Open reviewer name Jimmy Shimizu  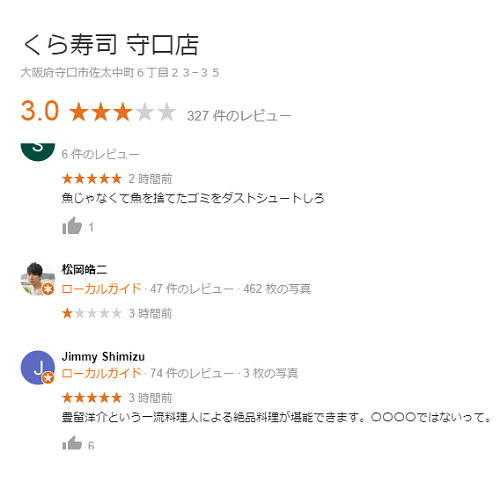point(103,357)
